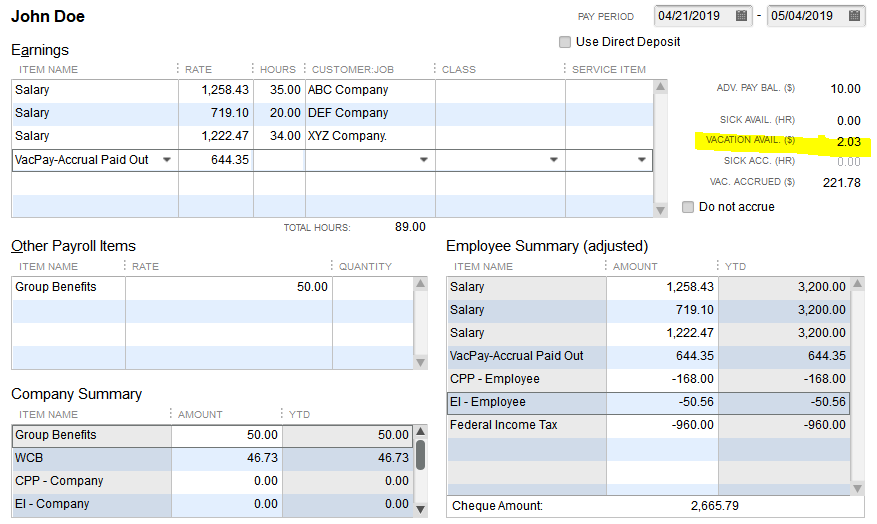Click Earnings table scroll up arrow
The width and height of the screenshot is (877, 524).
pos(660,87)
